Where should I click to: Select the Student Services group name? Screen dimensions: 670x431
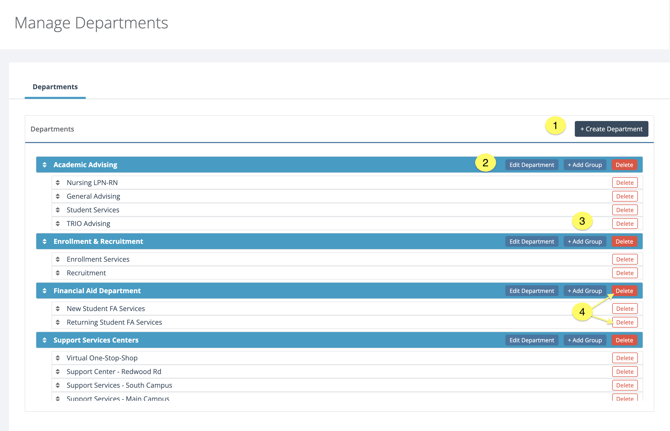tap(93, 210)
